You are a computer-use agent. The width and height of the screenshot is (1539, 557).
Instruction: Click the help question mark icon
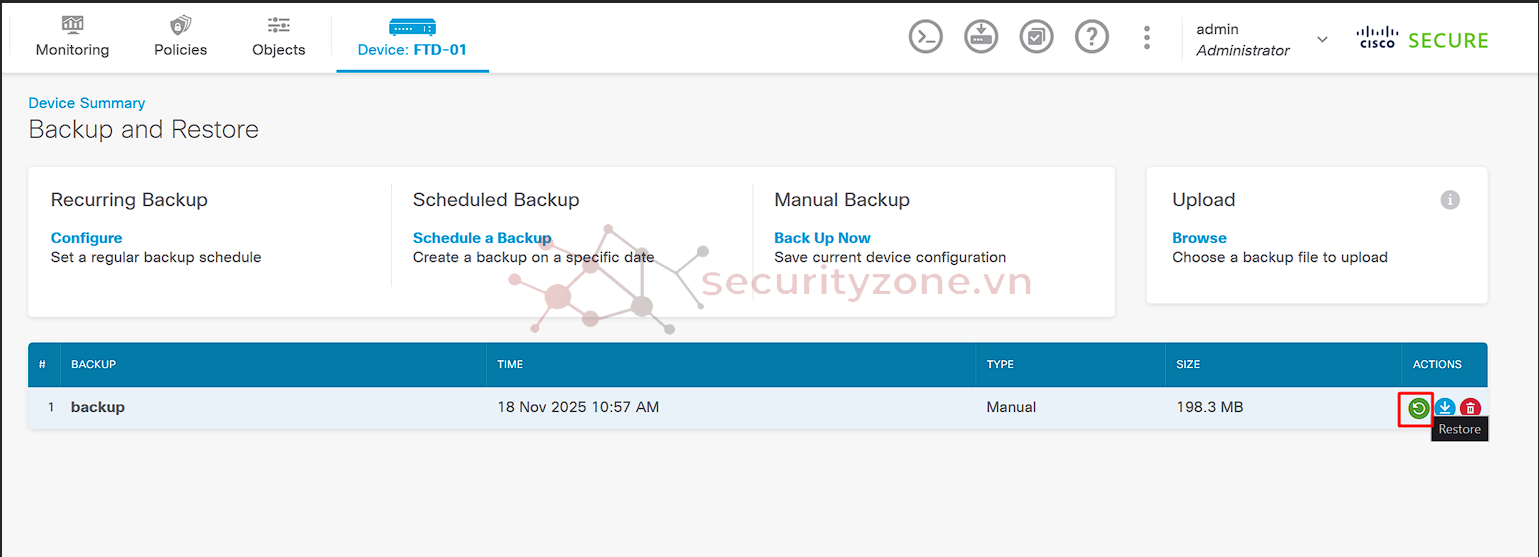click(x=1092, y=38)
